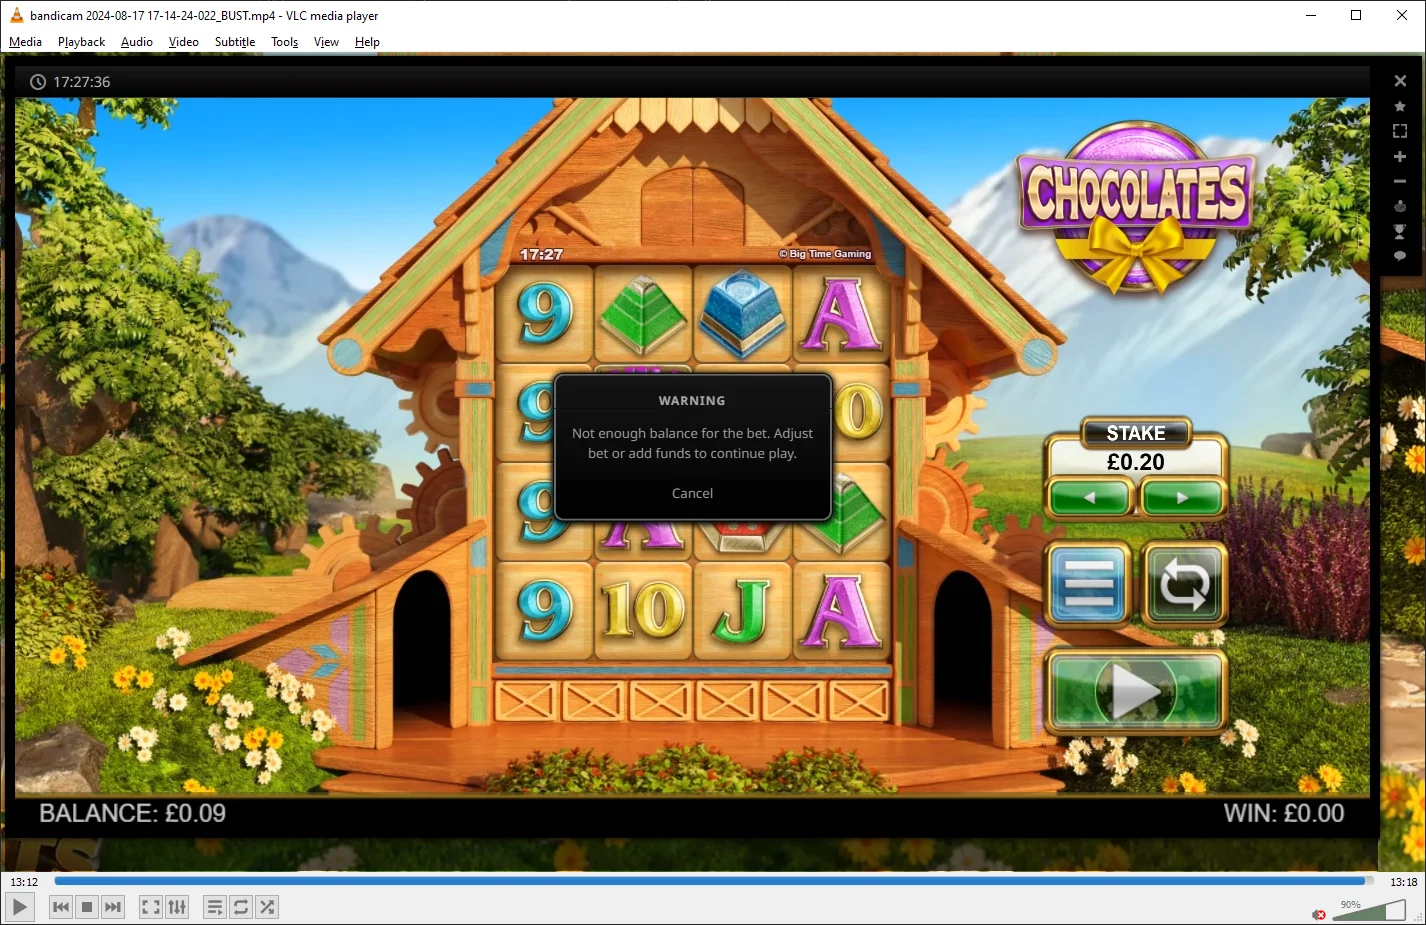Image resolution: width=1426 pixels, height=925 pixels.
Task: Open the Subtitle menu
Action: tap(235, 42)
